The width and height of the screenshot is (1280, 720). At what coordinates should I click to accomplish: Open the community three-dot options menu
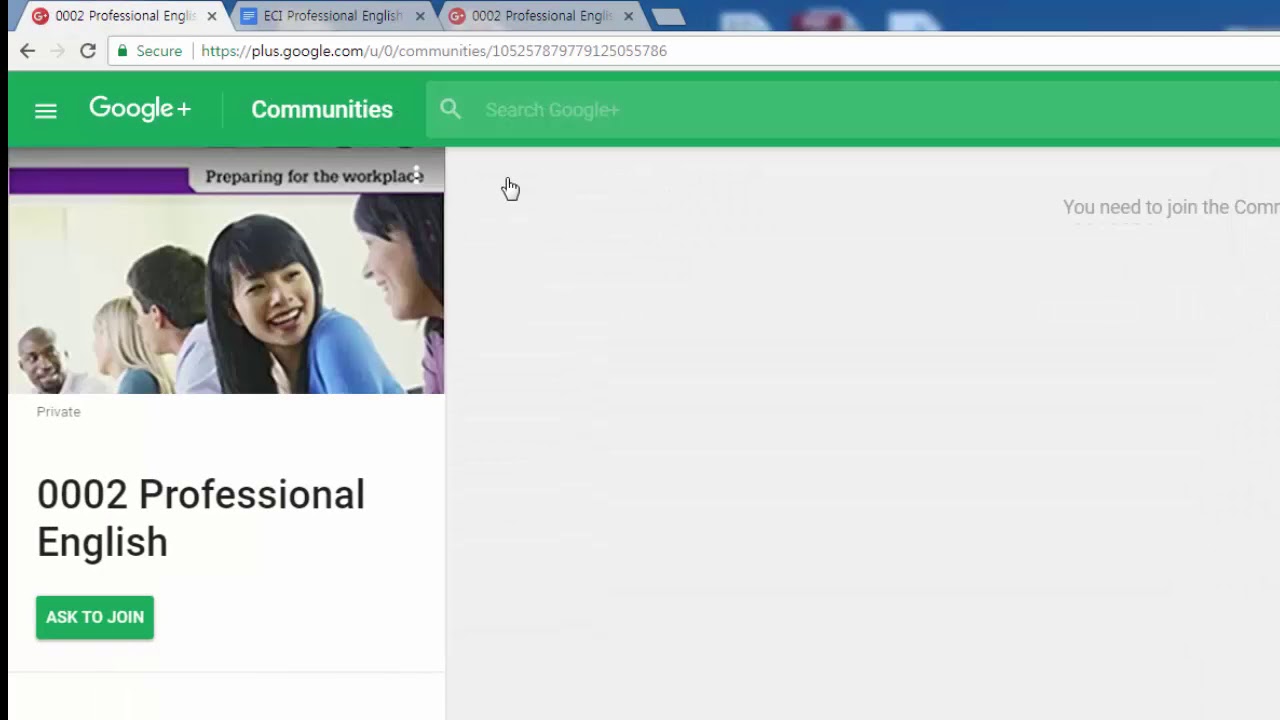pyautogui.click(x=417, y=175)
